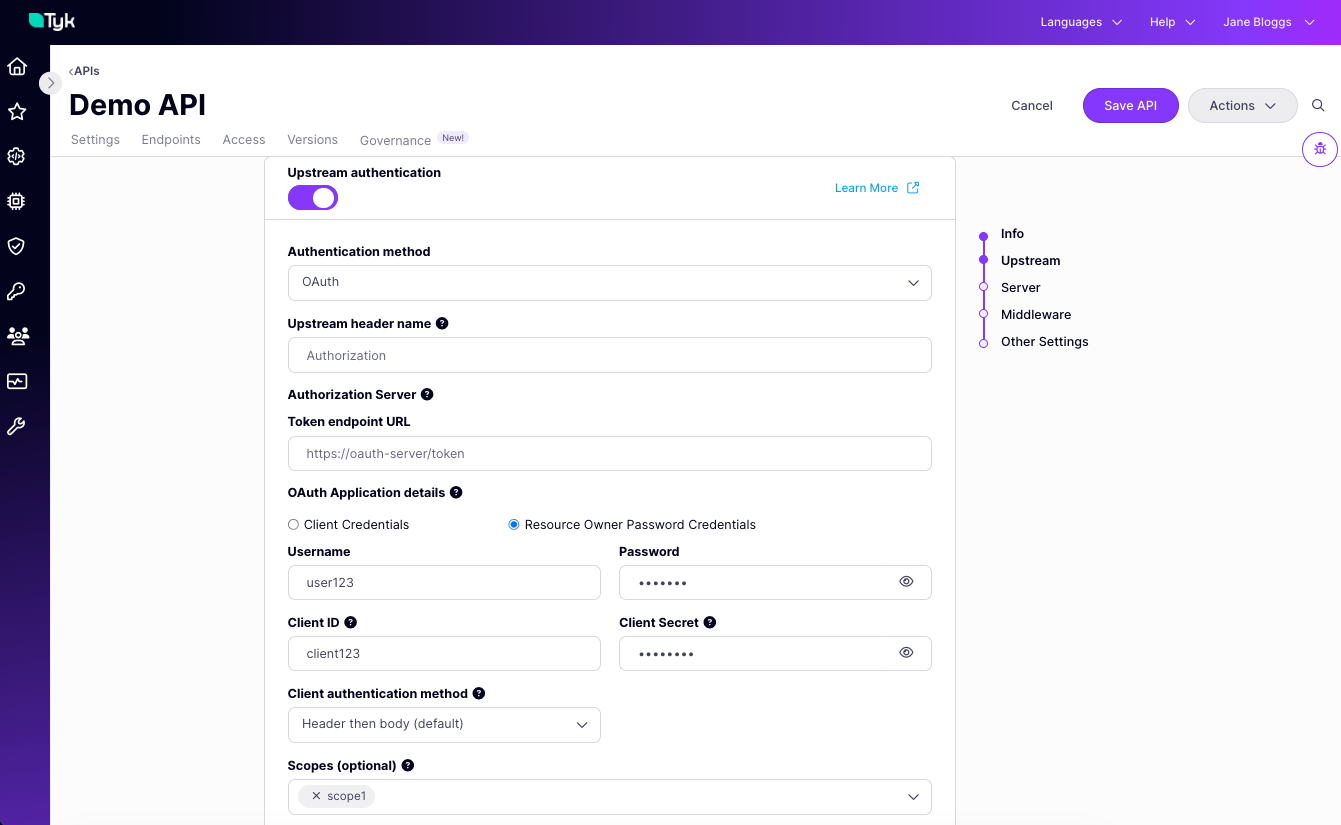Click the external link icon beside Learn More
This screenshot has width=1341, height=825.
(x=913, y=188)
